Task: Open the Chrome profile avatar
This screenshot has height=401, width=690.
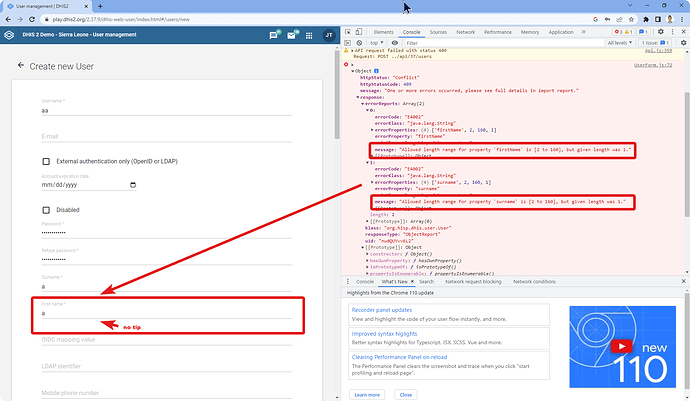Action: pyautogui.click(x=670, y=19)
